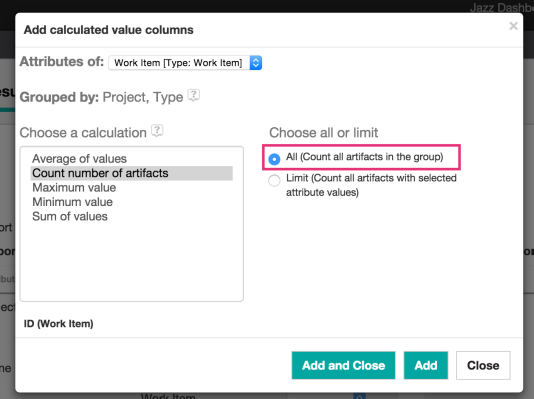Click the Close button

tap(483, 365)
